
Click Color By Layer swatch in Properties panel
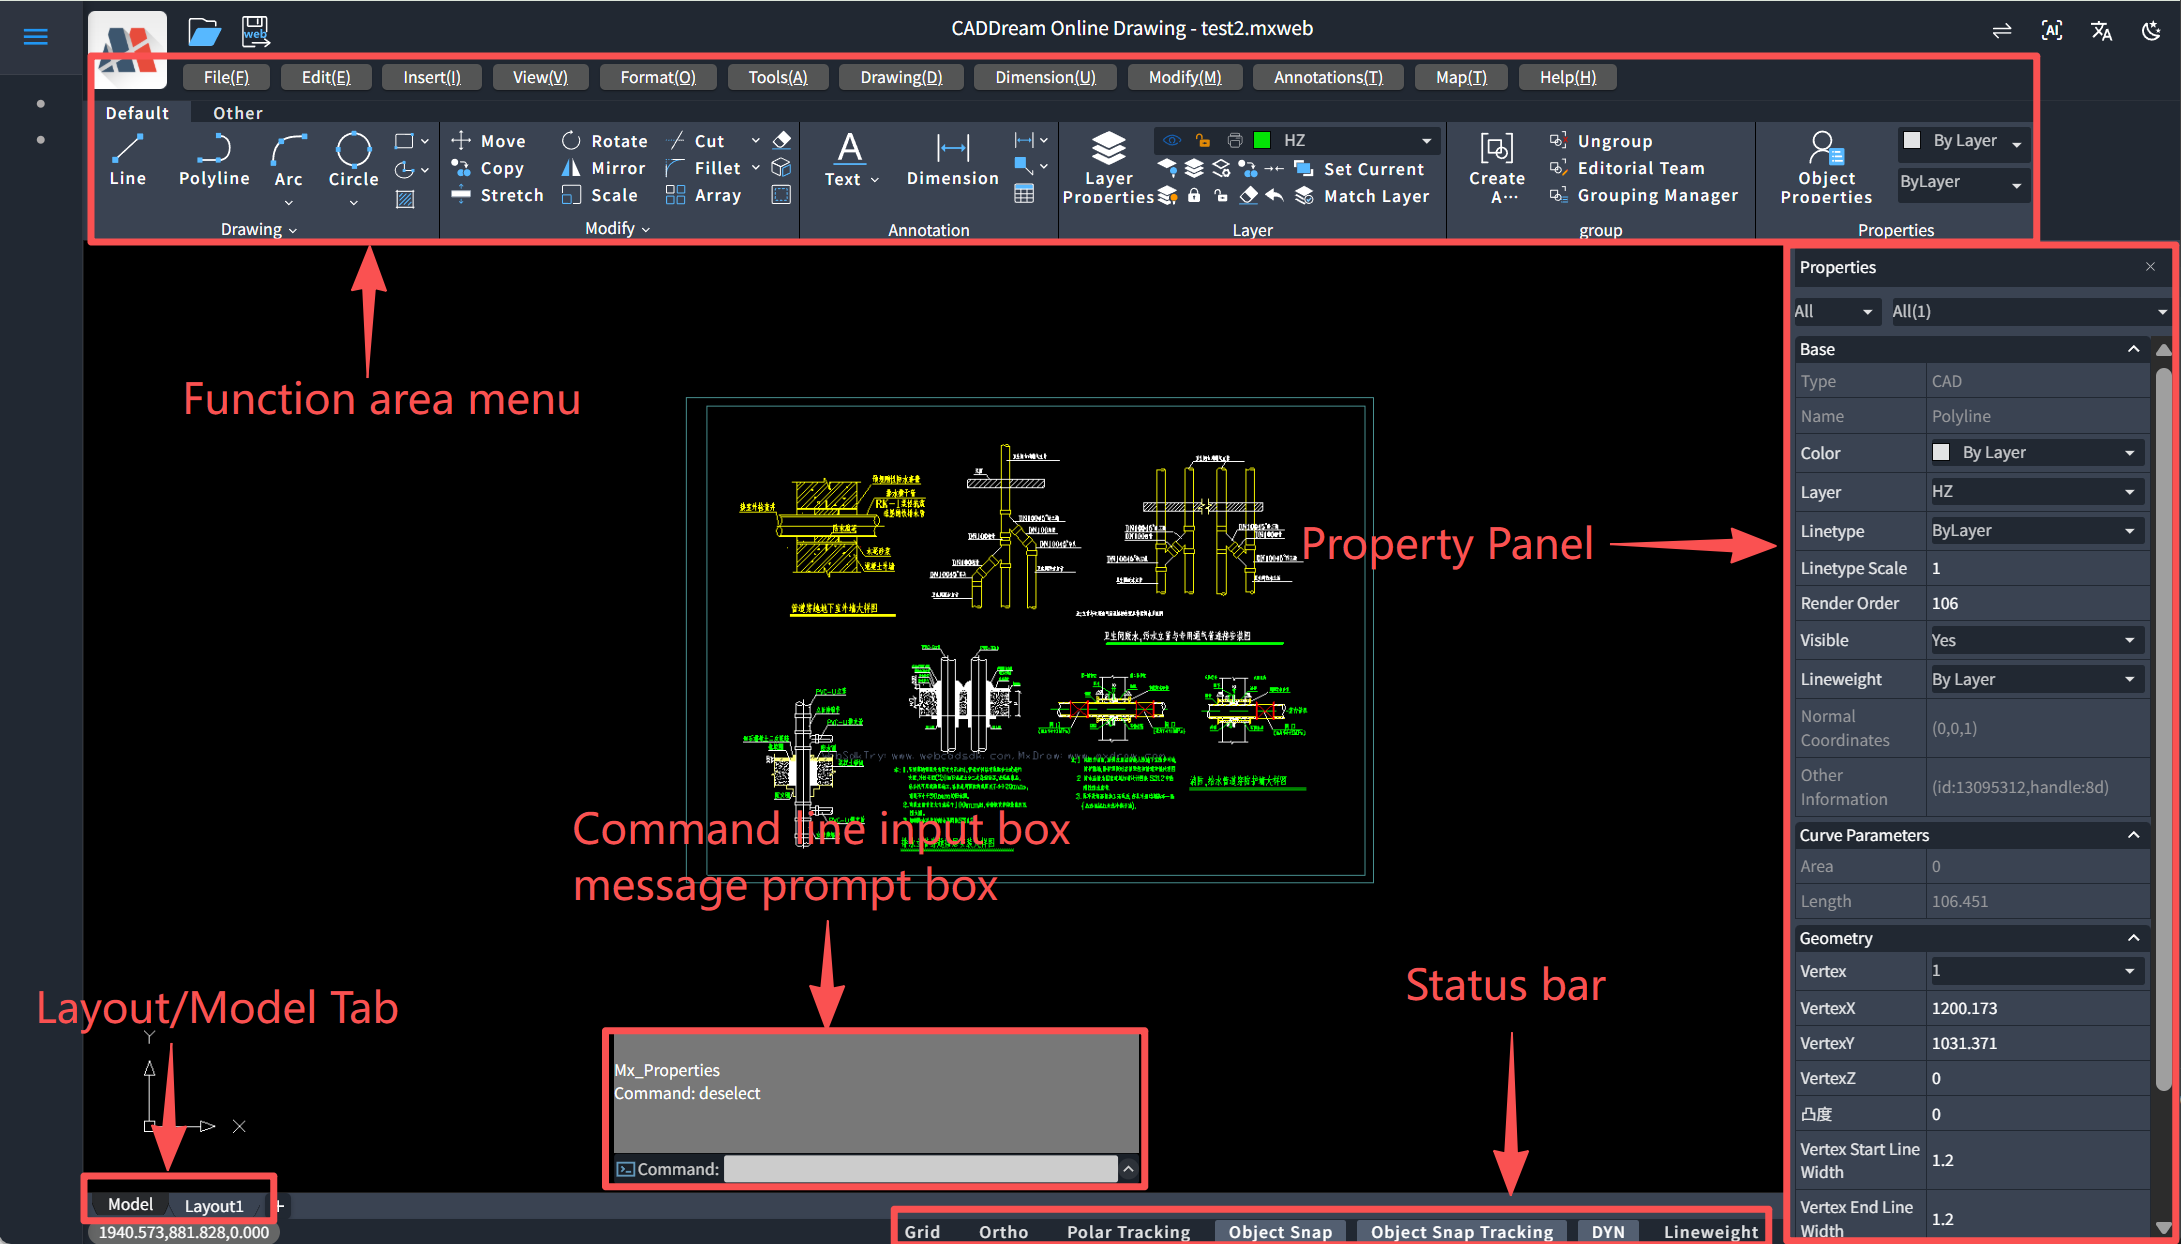tap(1941, 452)
